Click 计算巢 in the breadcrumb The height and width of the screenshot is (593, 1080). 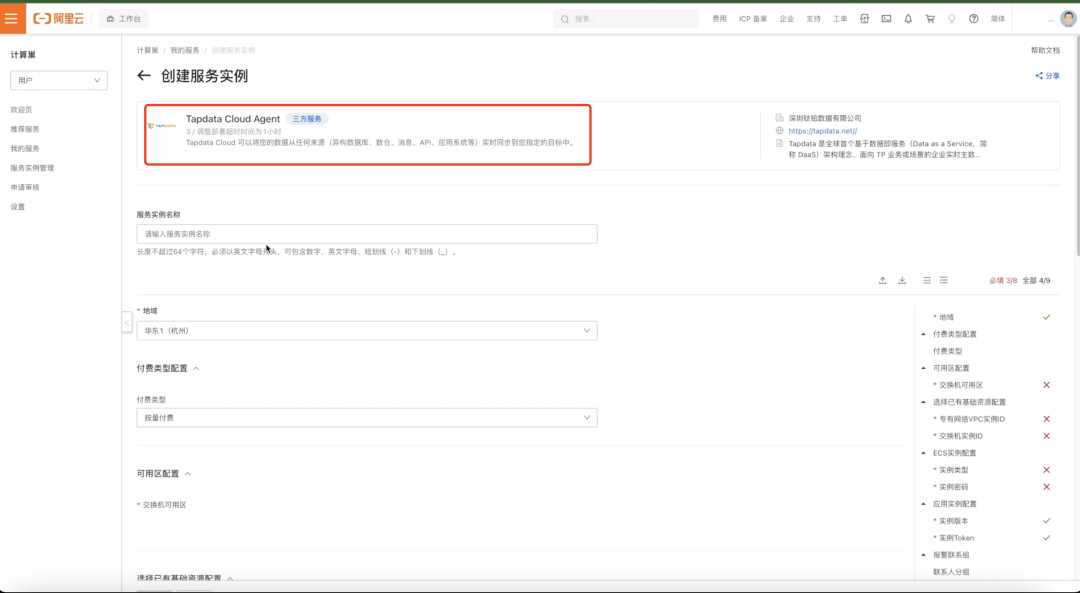tap(147, 50)
